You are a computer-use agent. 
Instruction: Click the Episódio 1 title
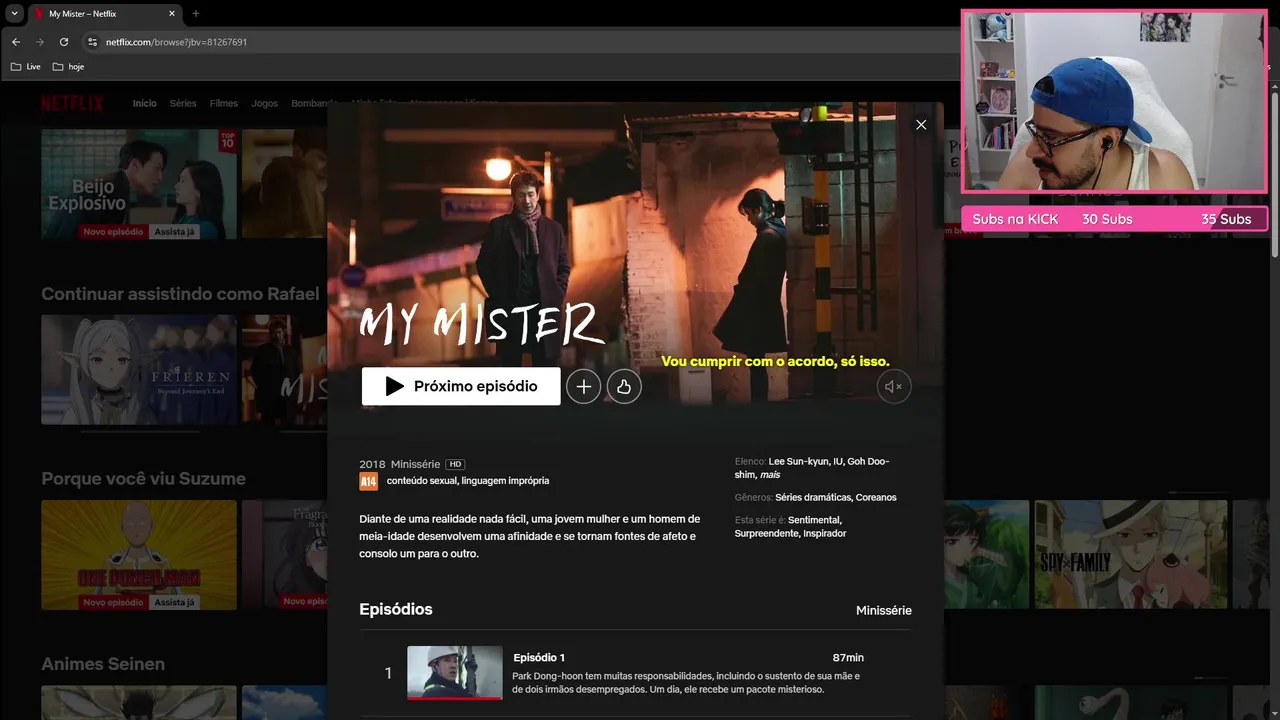coord(539,657)
